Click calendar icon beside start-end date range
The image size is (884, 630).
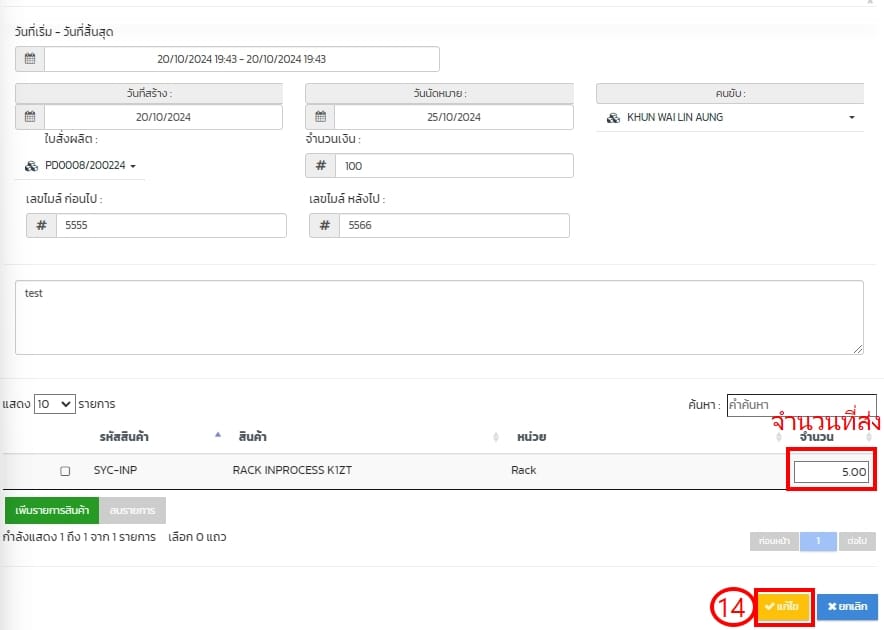30,59
